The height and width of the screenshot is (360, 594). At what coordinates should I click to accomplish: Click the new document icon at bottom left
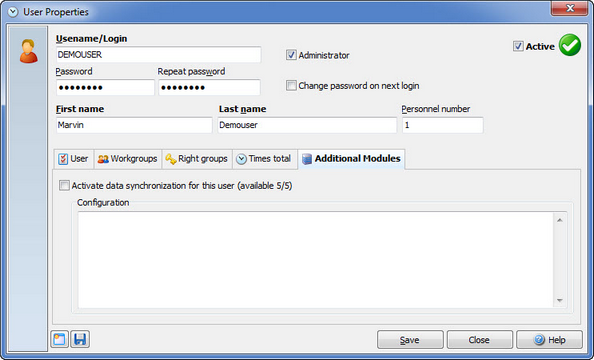[59, 339]
